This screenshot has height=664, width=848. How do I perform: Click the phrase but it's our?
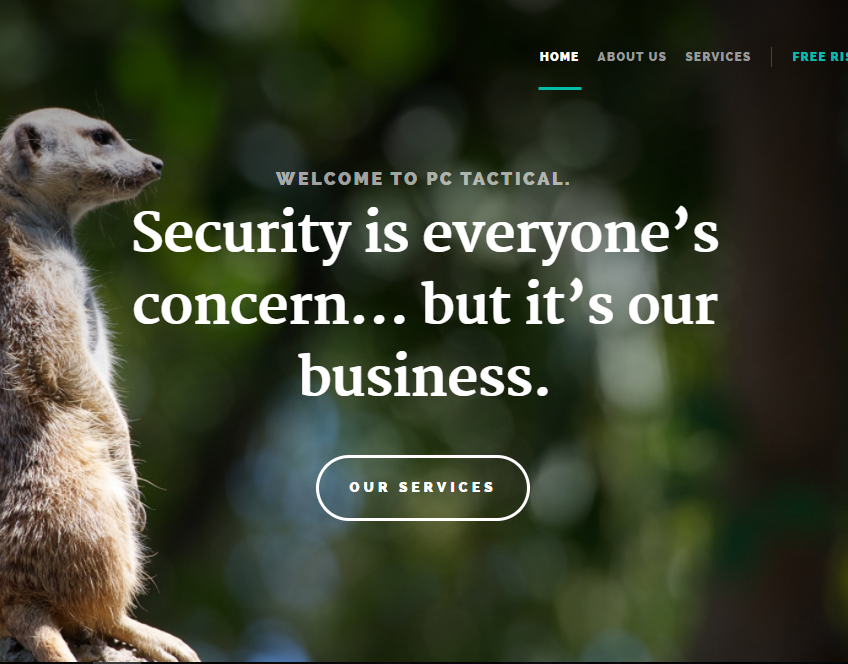[x=570, y=303]
